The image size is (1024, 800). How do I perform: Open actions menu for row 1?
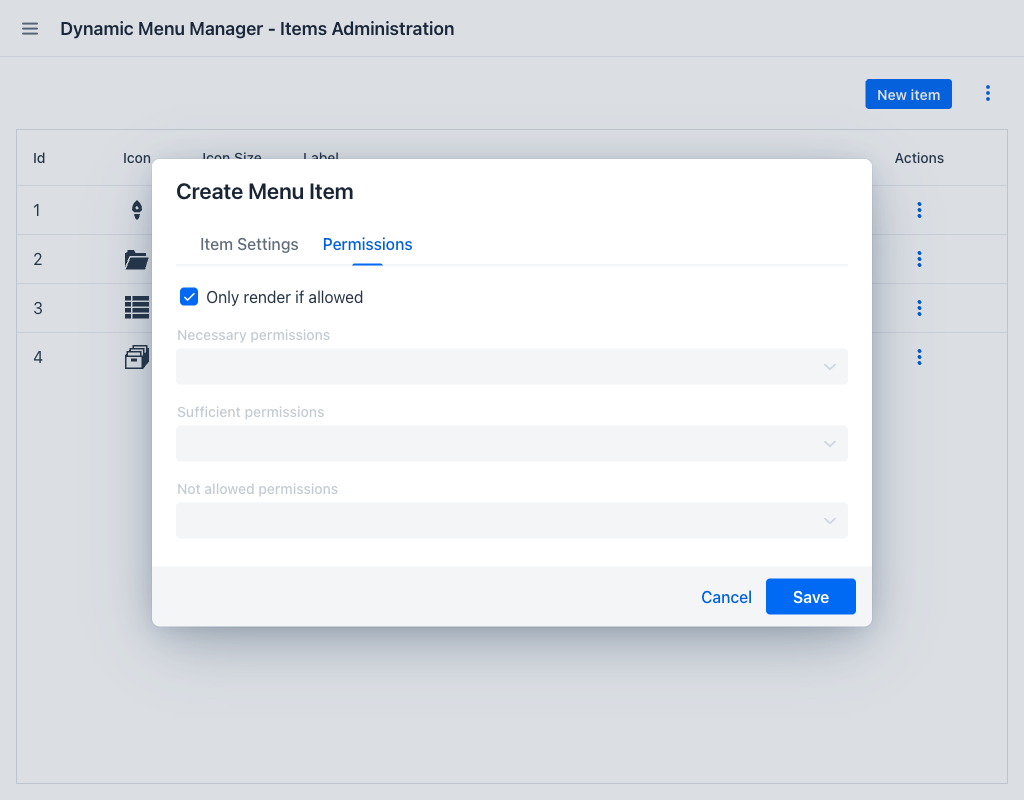919,210
